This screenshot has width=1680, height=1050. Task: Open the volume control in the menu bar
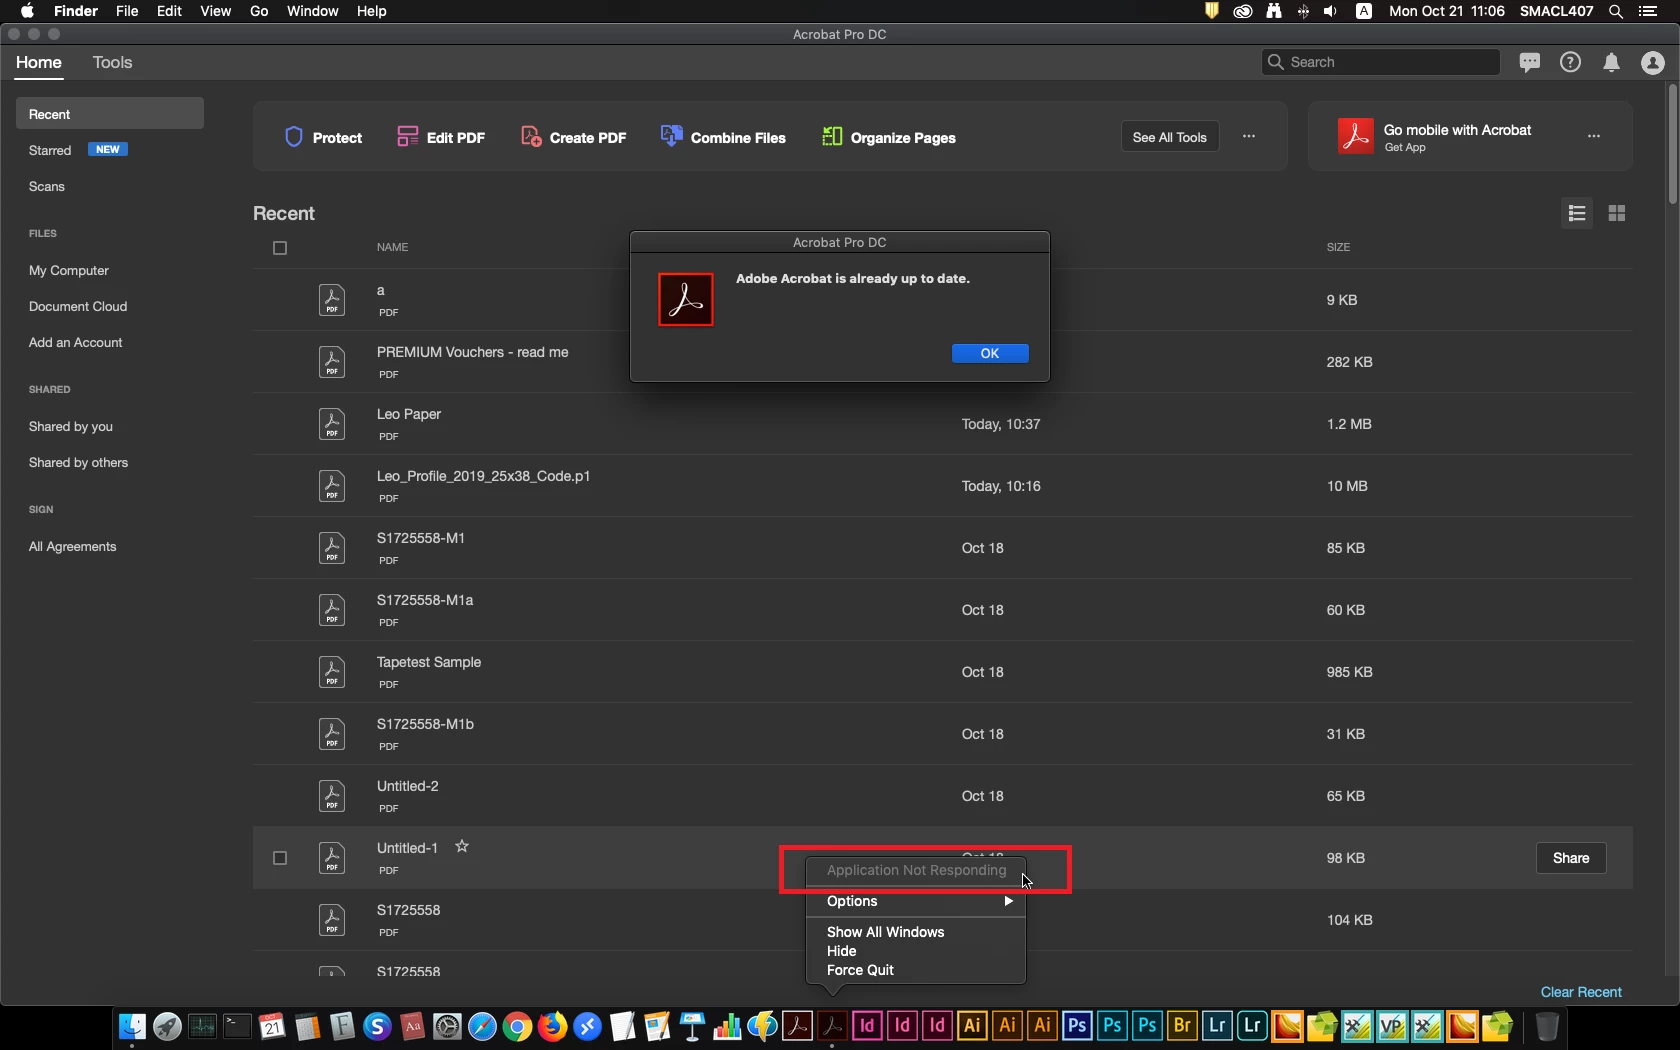tap(1331, 11)
